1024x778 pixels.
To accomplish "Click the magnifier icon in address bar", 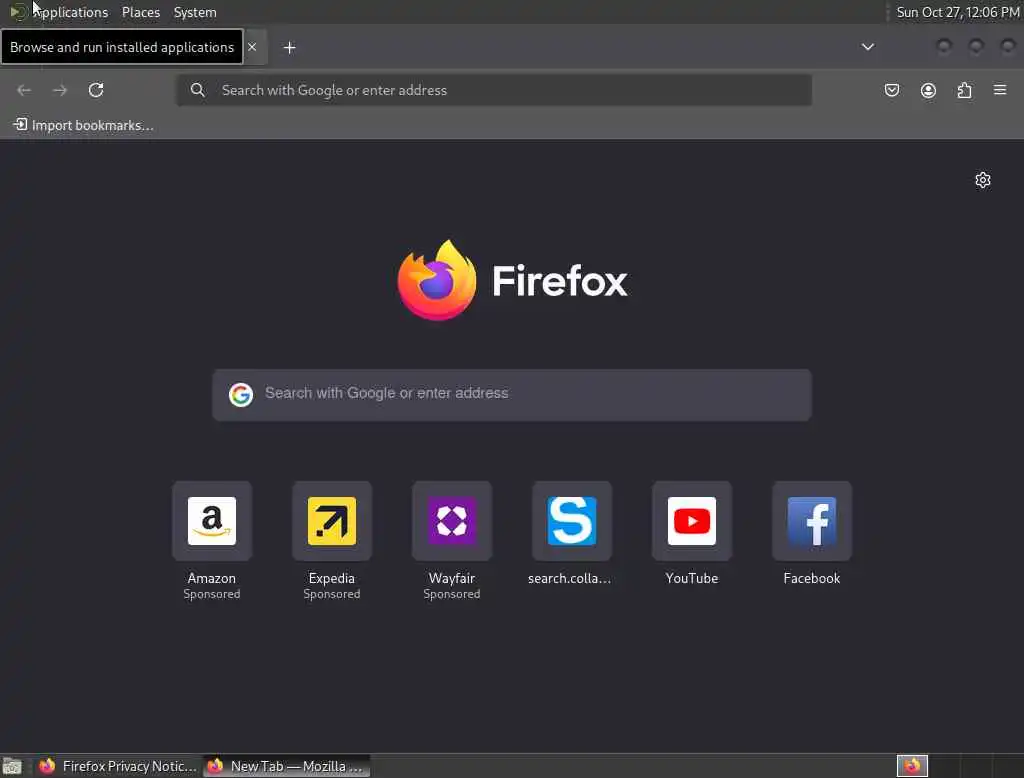I will [x=197, y=90].
